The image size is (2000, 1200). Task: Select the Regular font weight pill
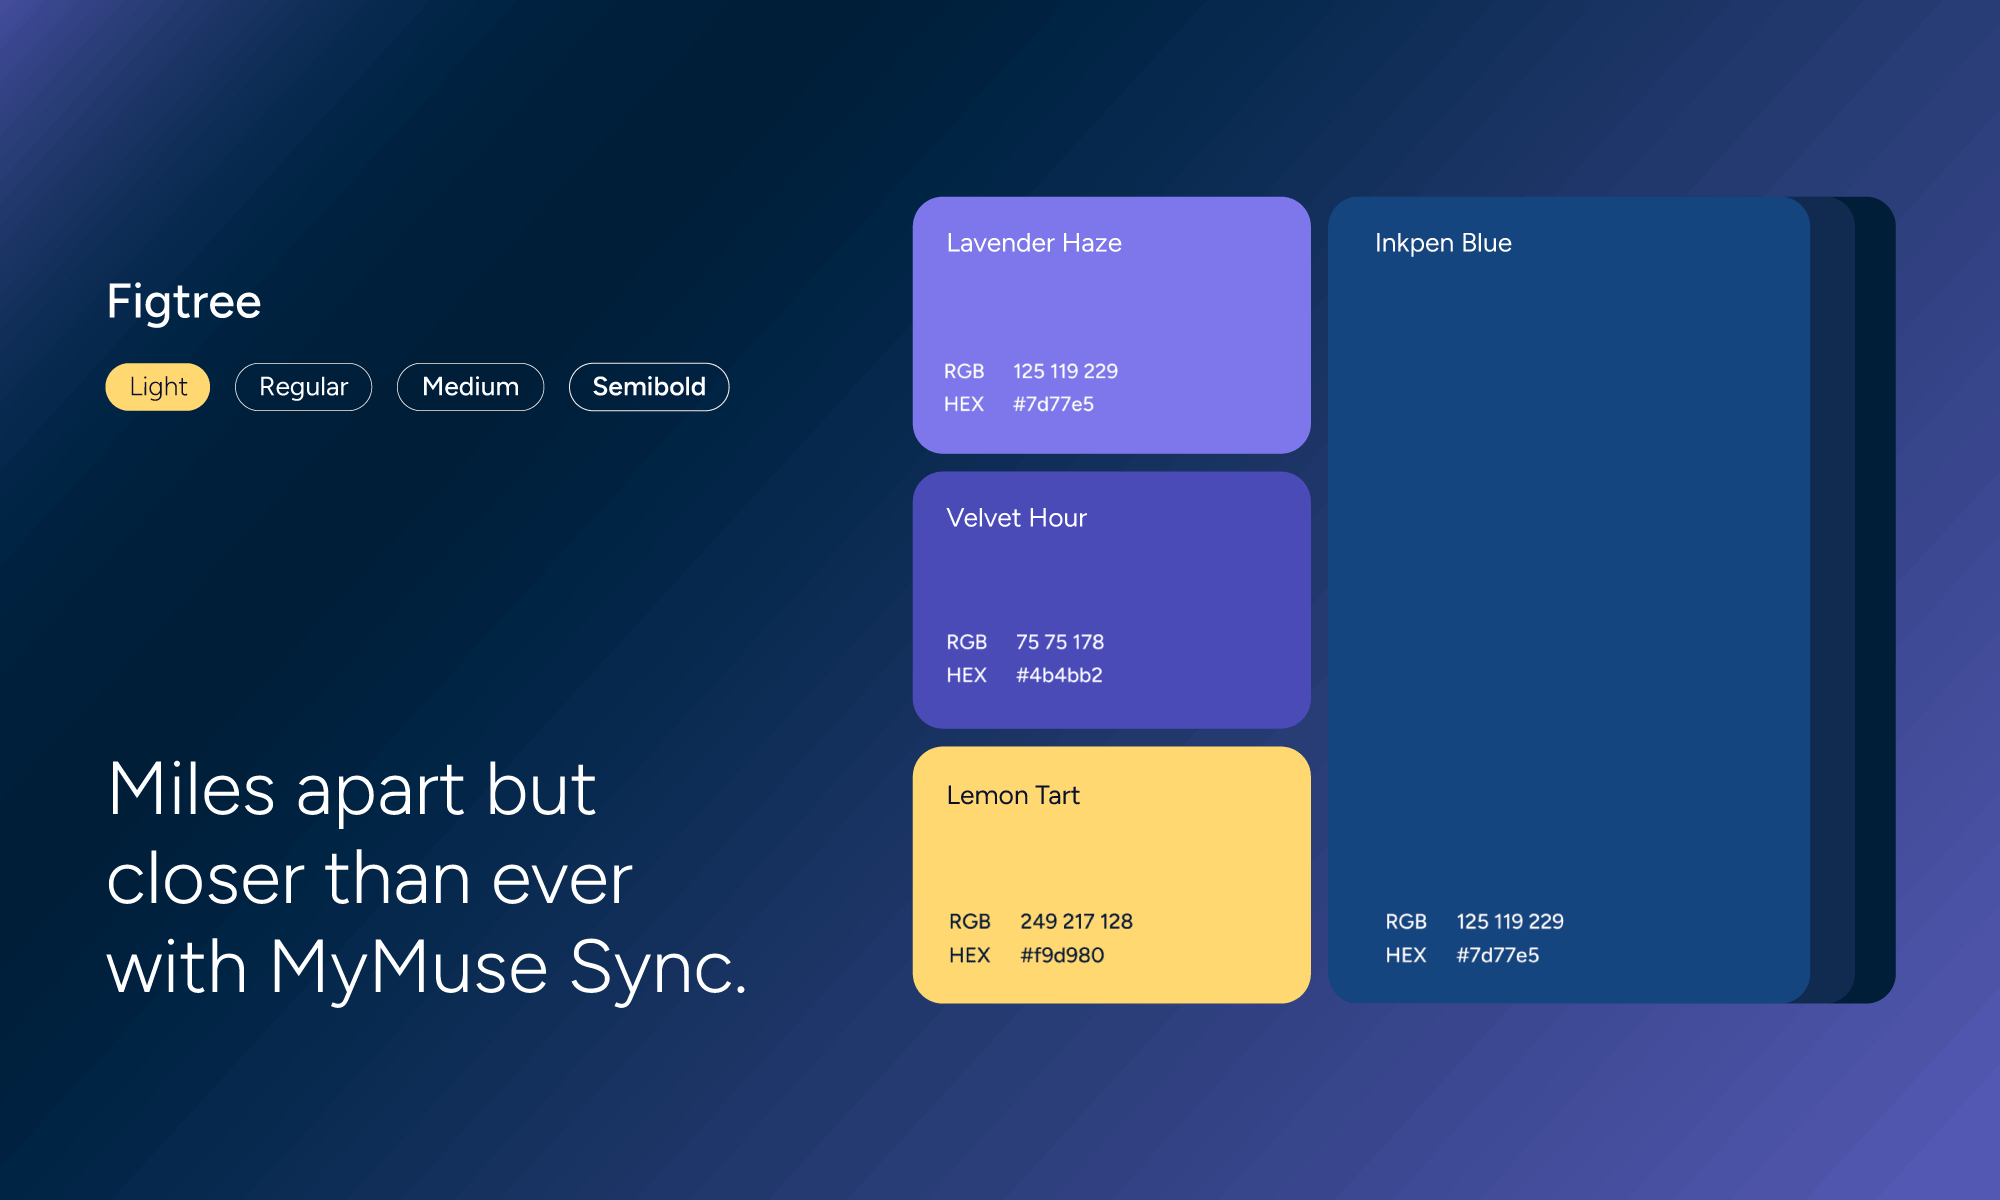(x=303, y=387)
